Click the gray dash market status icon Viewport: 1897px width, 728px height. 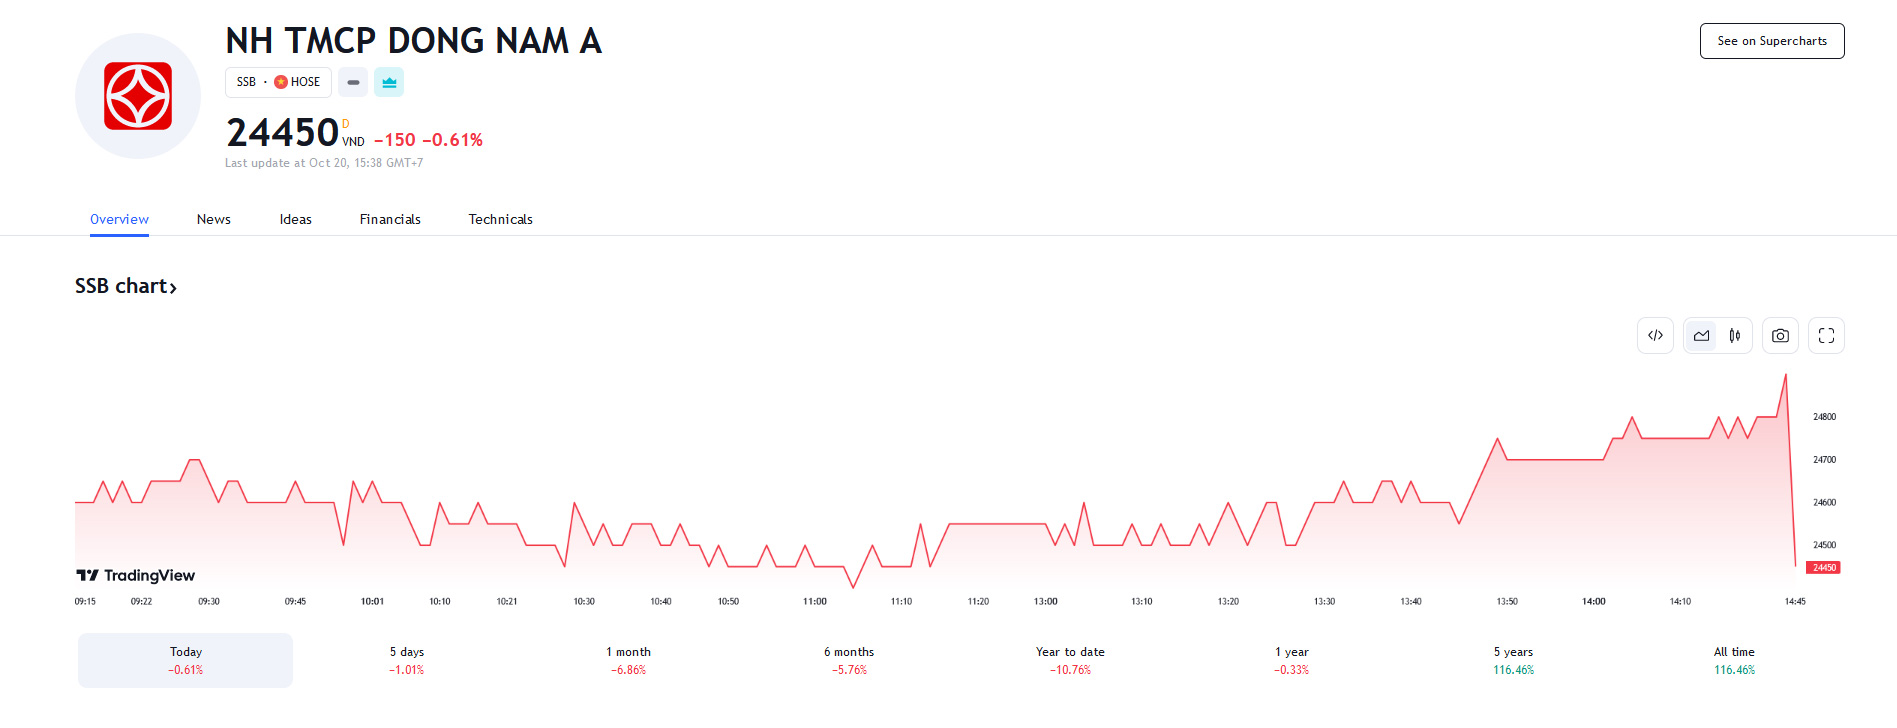pyautogui.click(x=353, y=82)
